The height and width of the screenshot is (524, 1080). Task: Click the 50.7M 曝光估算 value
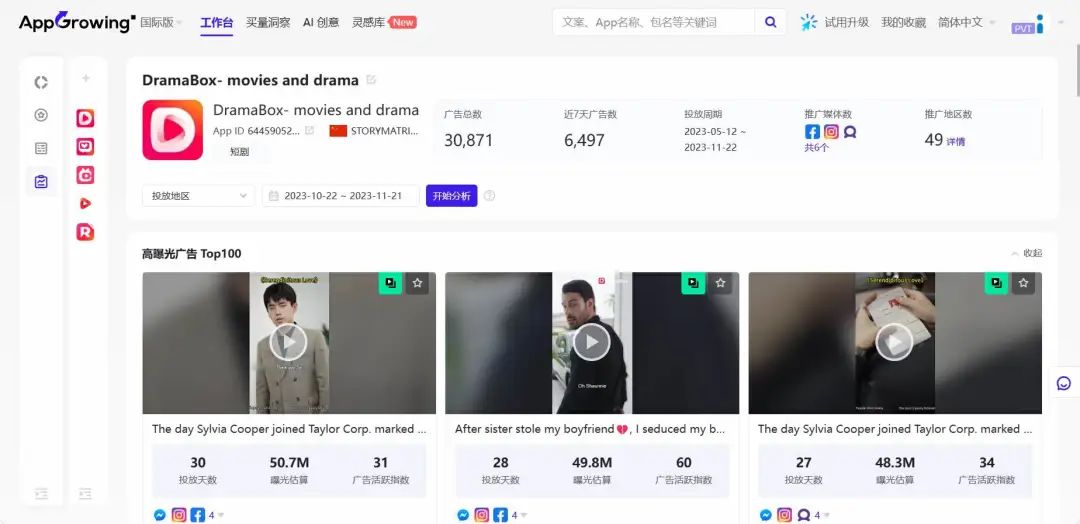(289, 463)
